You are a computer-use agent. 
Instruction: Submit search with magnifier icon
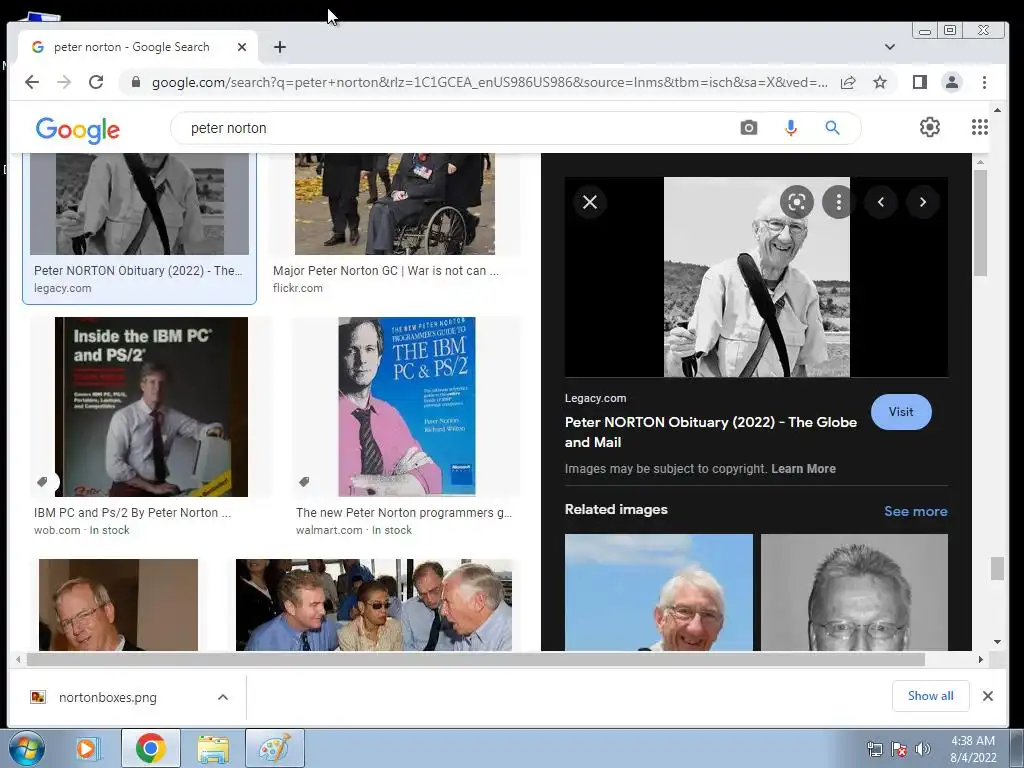pos(832,128)
